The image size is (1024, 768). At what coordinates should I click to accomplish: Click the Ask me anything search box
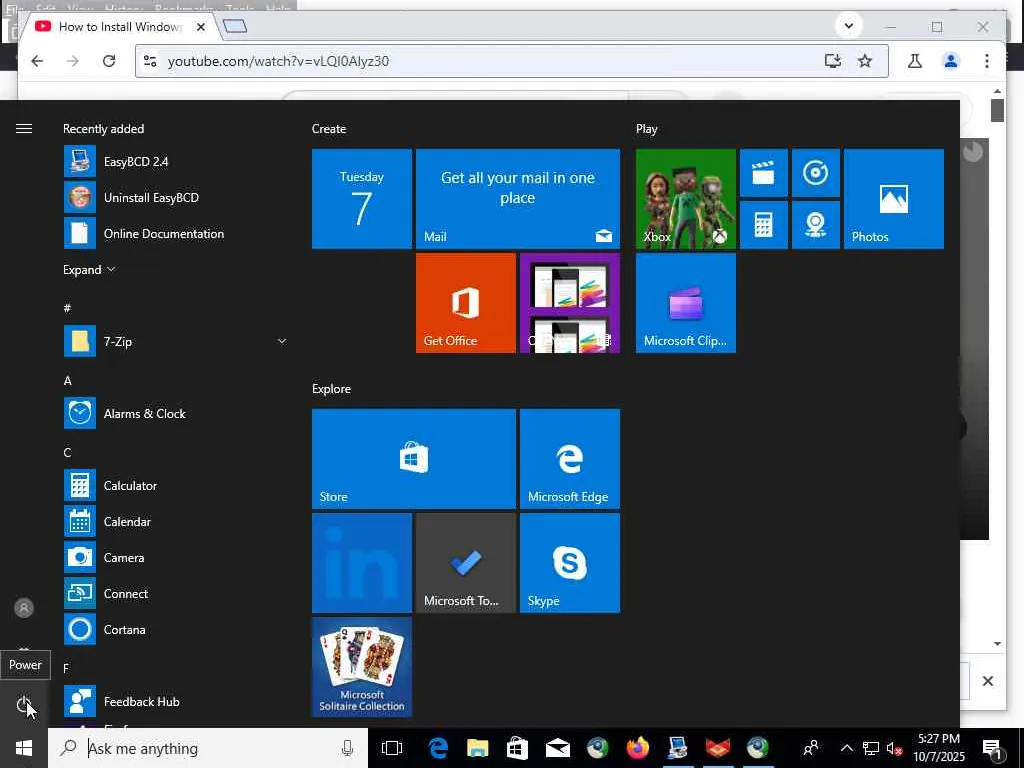click(208, 748)
